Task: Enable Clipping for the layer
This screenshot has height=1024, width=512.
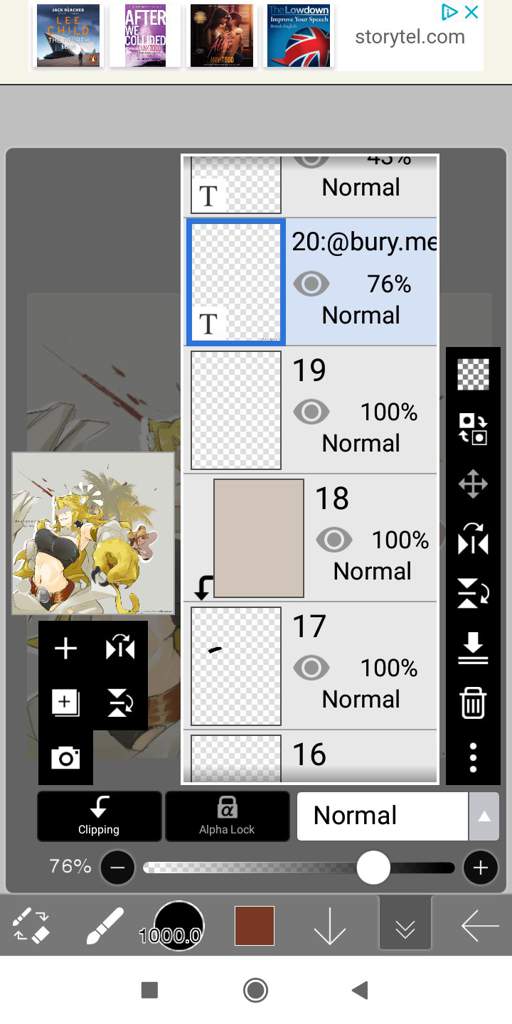Action: pyautogui.click(x=99, y=816)
